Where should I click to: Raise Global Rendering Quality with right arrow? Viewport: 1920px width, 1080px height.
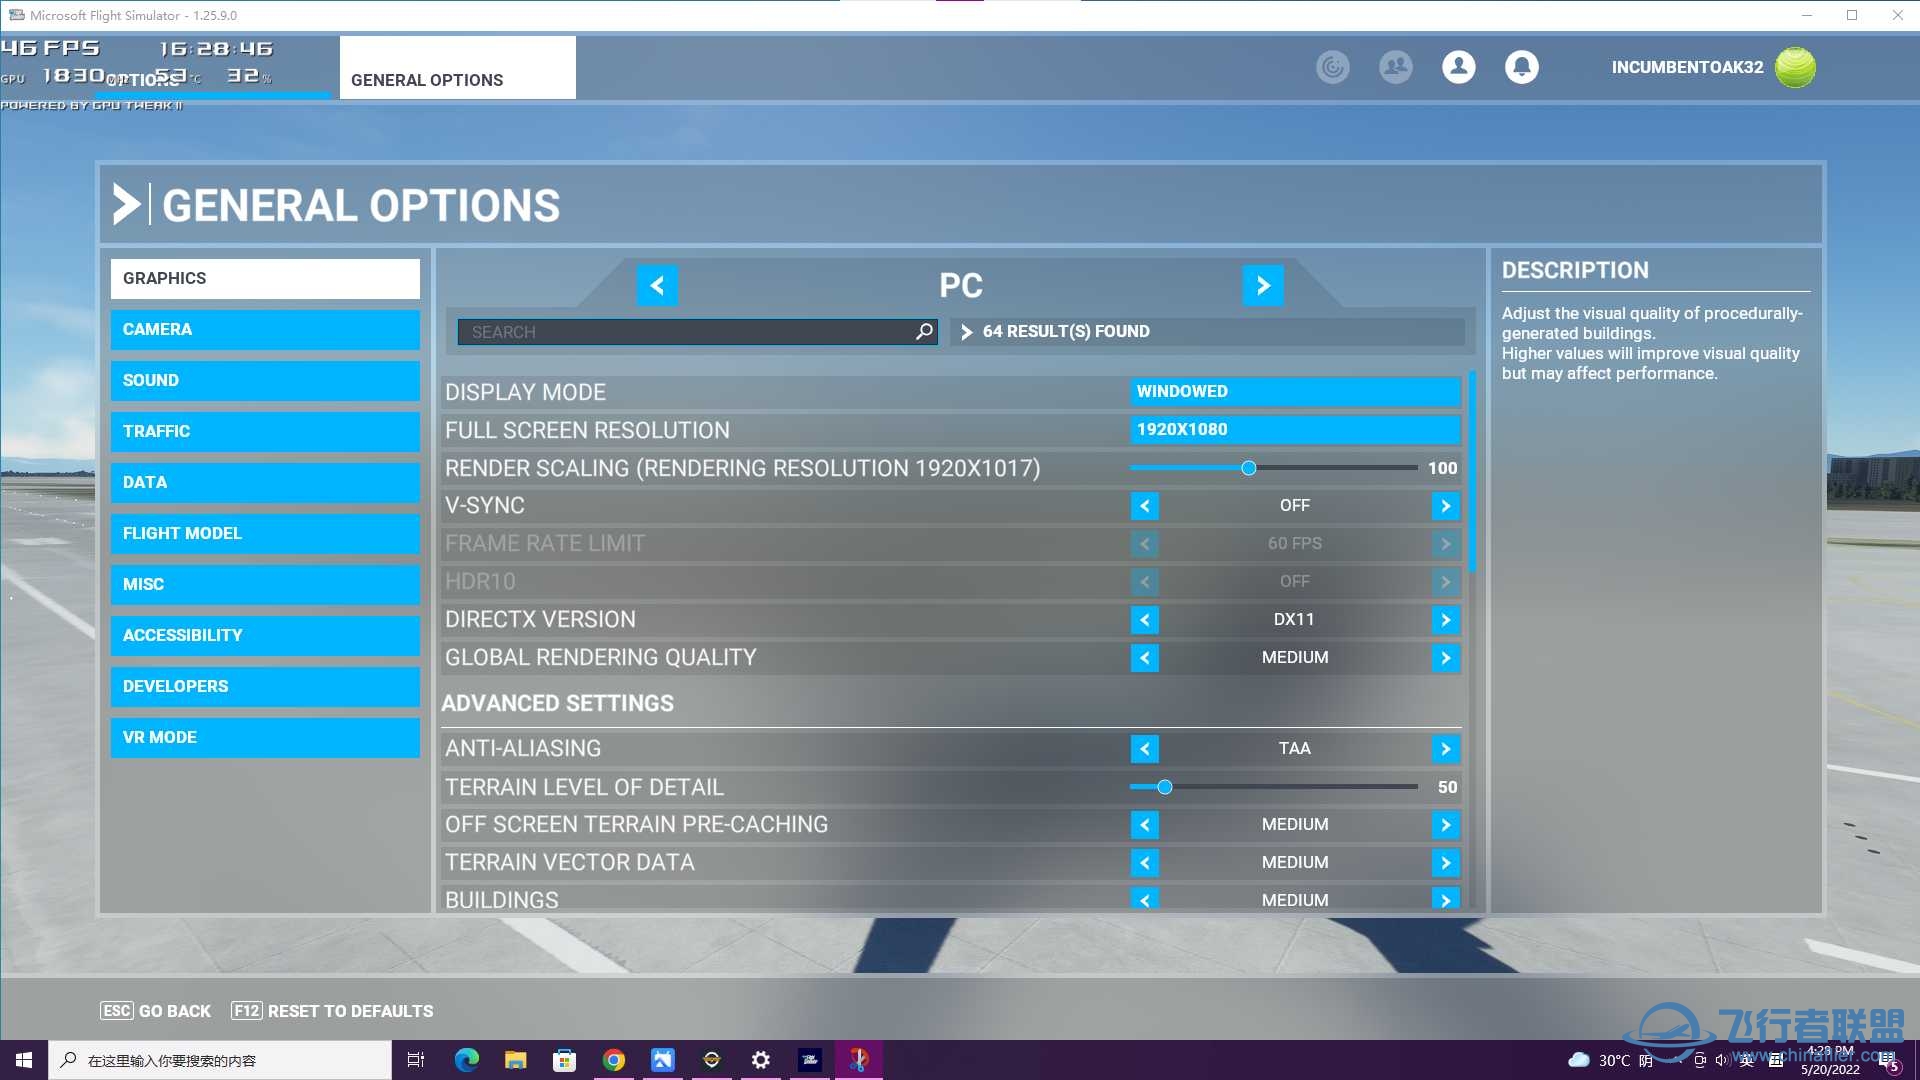tap(1445, 658)
